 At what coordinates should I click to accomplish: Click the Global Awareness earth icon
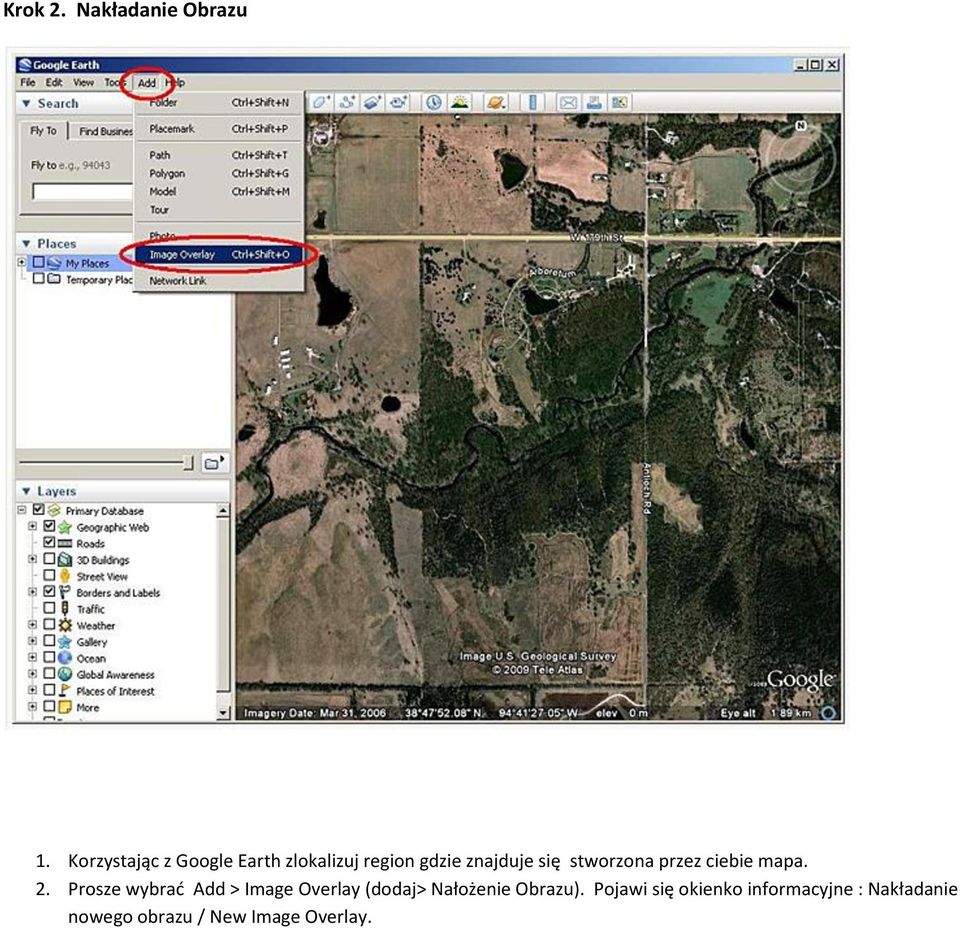coord(65,674)
